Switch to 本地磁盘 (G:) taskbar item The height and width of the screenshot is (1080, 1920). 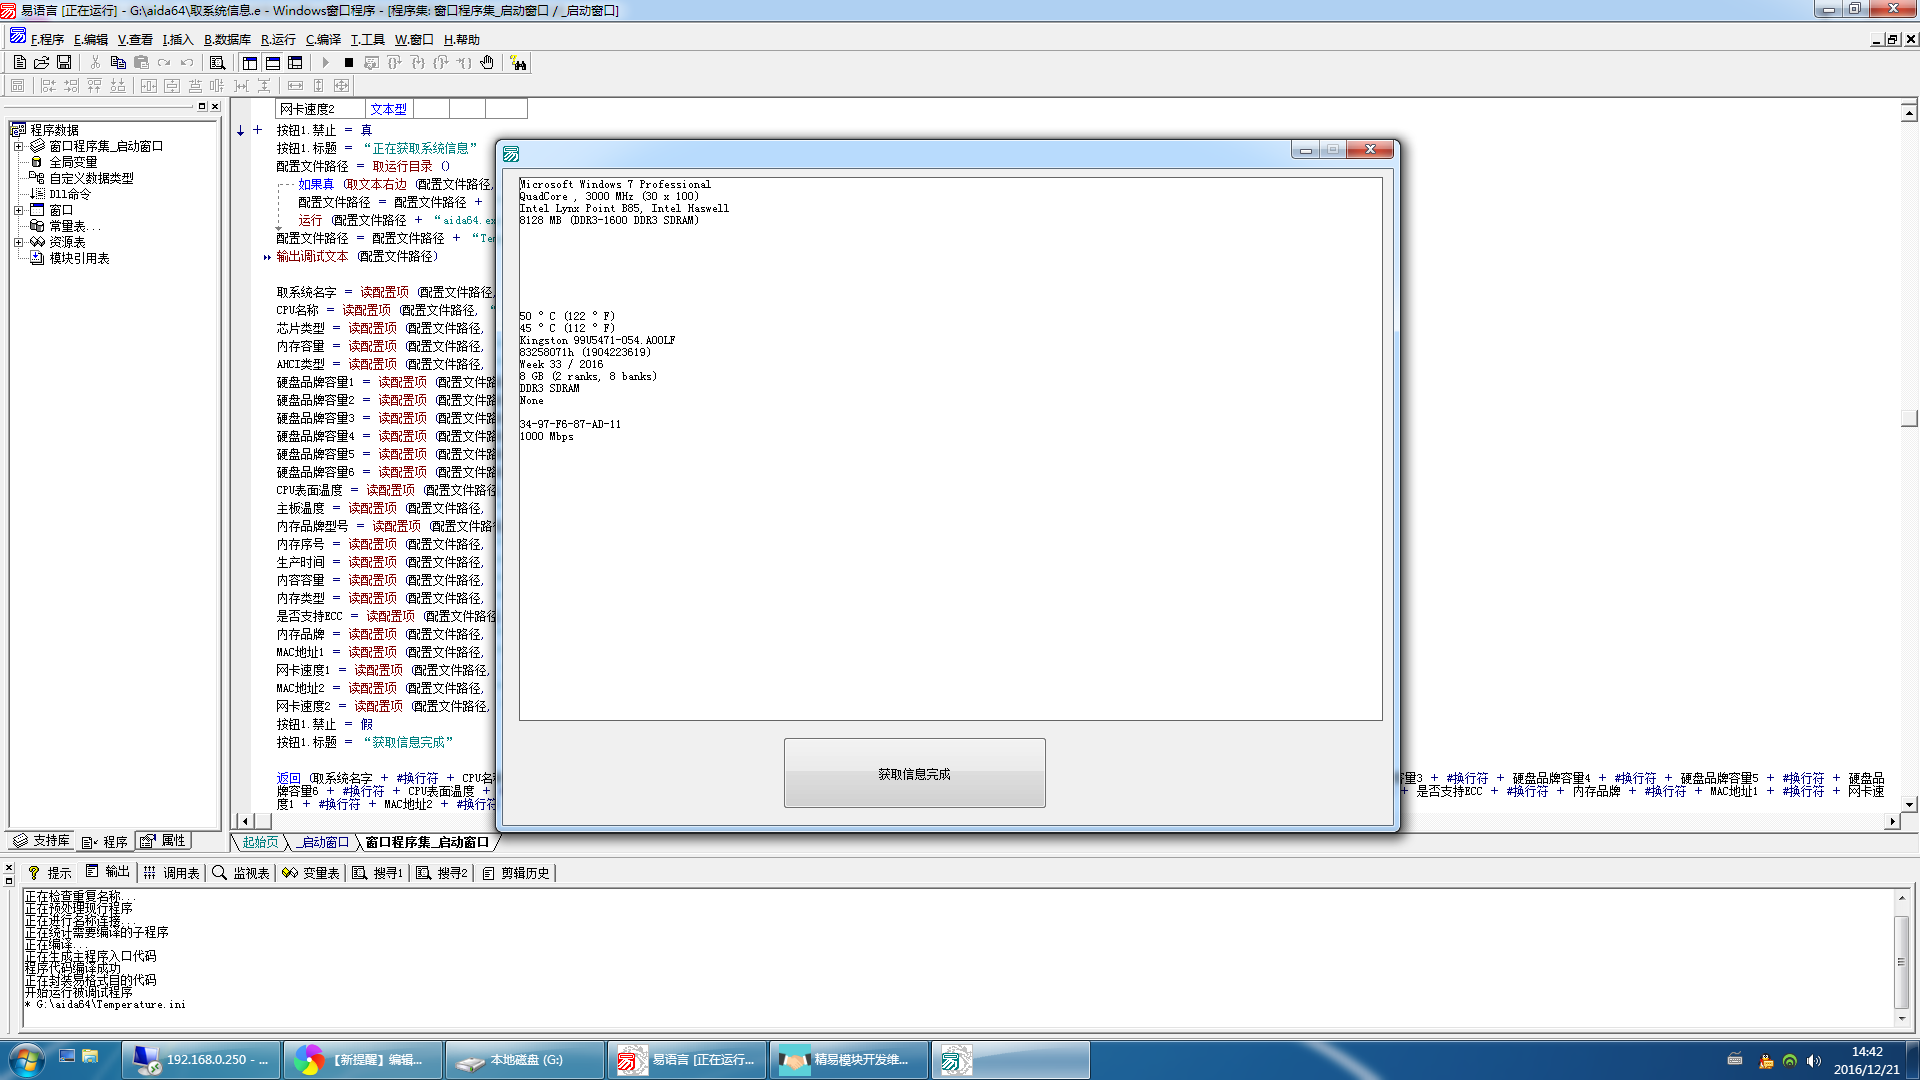pos(524,1060)
